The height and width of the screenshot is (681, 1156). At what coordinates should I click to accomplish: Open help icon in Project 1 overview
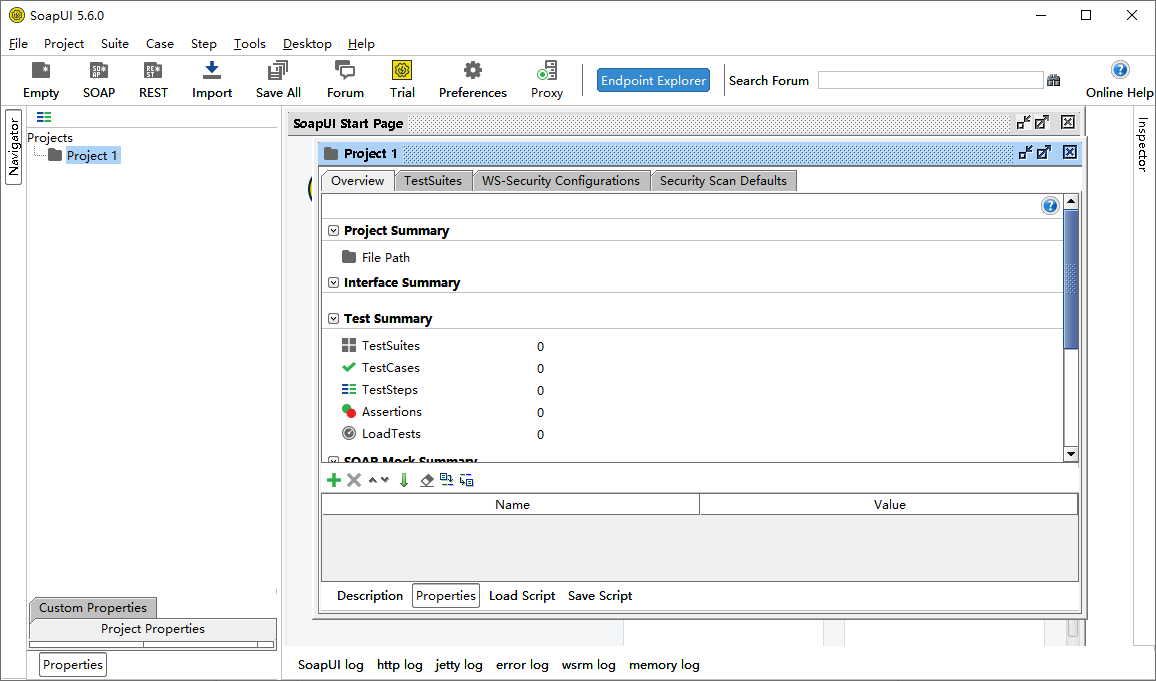pos(1050,206)
